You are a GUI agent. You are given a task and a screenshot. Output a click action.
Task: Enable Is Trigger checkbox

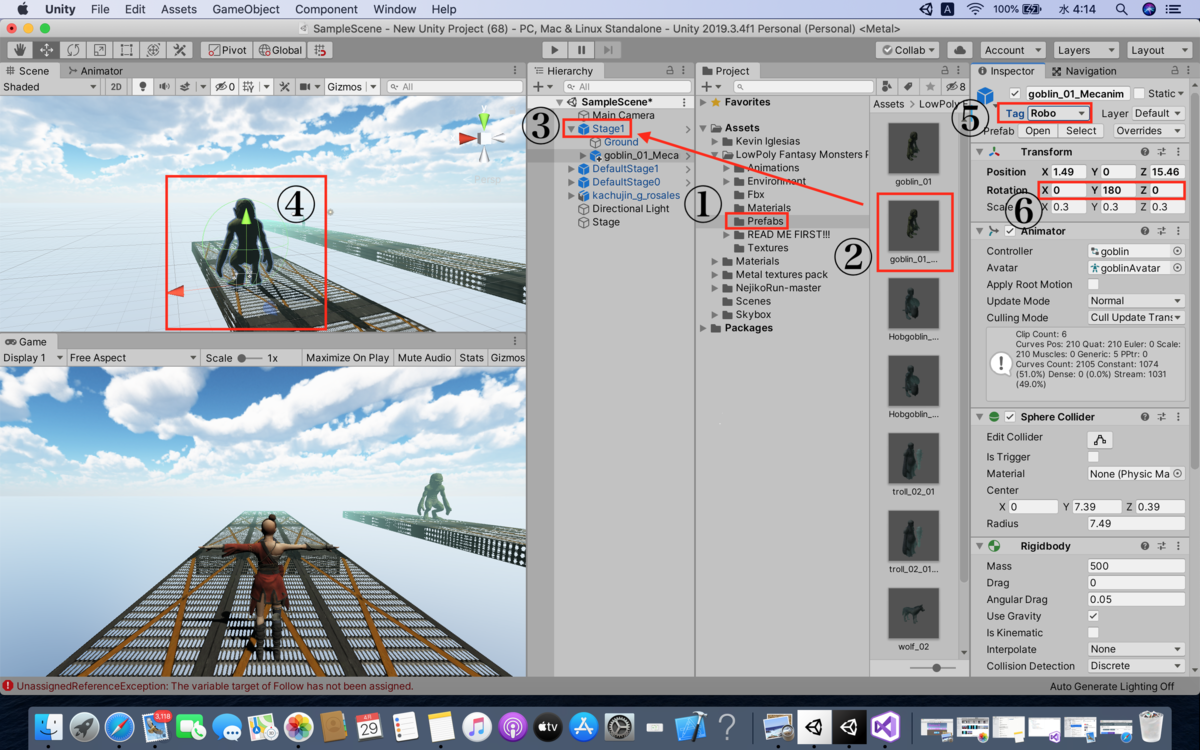coord(1094,457)
